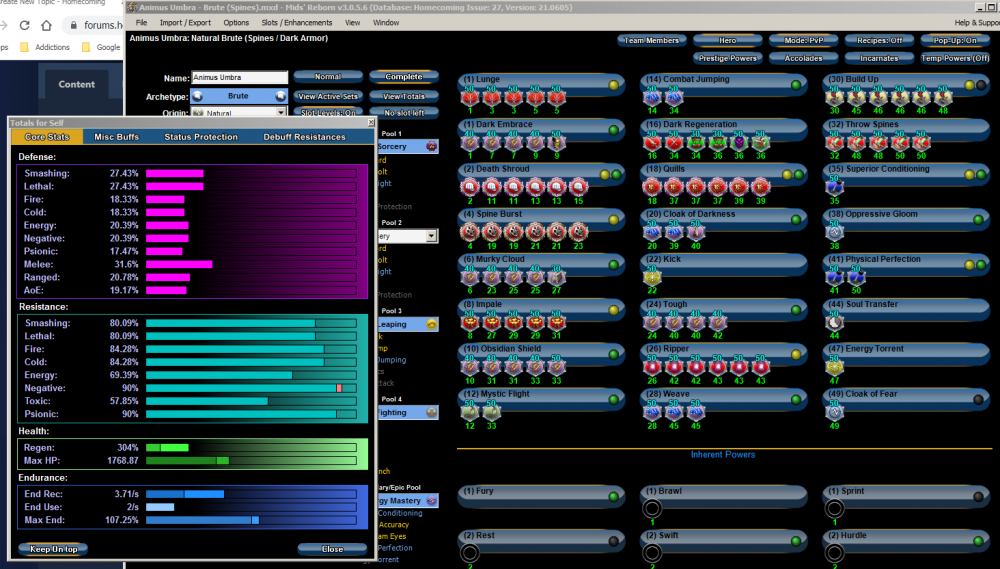This screenshot has width=1000, height=569.
Task: Open the Import / Export menu
Action: [185, 22]
